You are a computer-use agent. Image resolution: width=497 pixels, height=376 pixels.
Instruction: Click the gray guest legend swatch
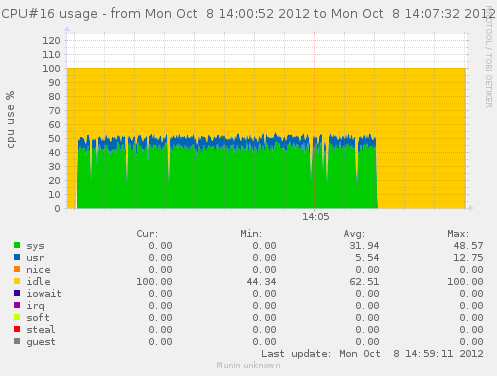[17, 341]
